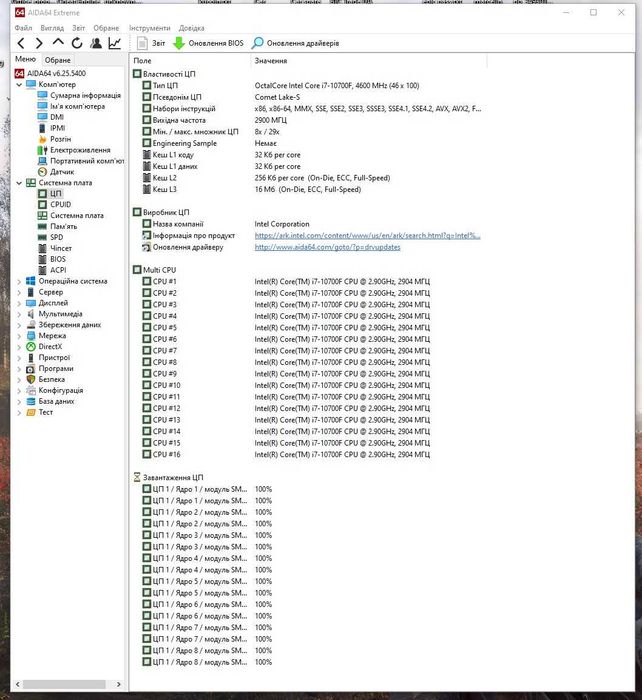Refresh the page with the circular arrow
This screenshot has height=700, width=642.
coord(77,43)
